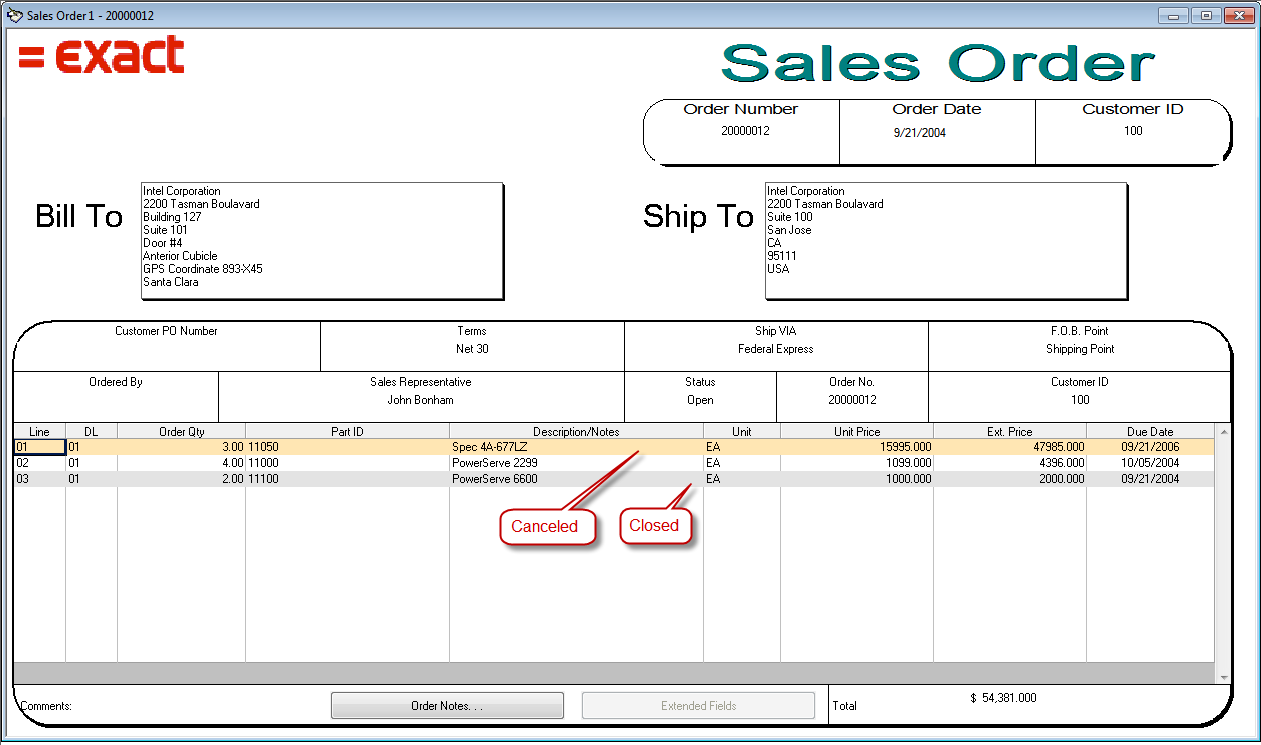
Task: Click the line items grid scroll down arrow
Action: (1223, 677)
